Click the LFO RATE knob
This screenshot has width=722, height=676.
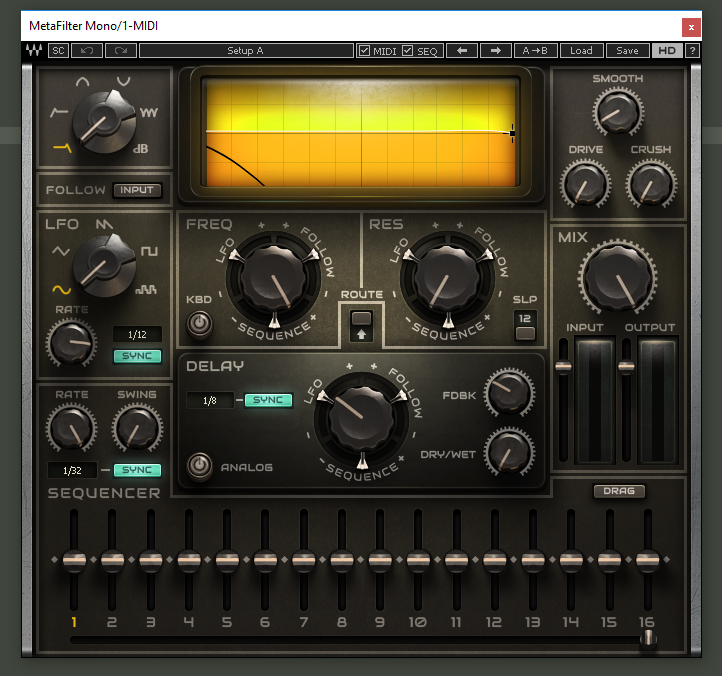[x=71, y=344]
